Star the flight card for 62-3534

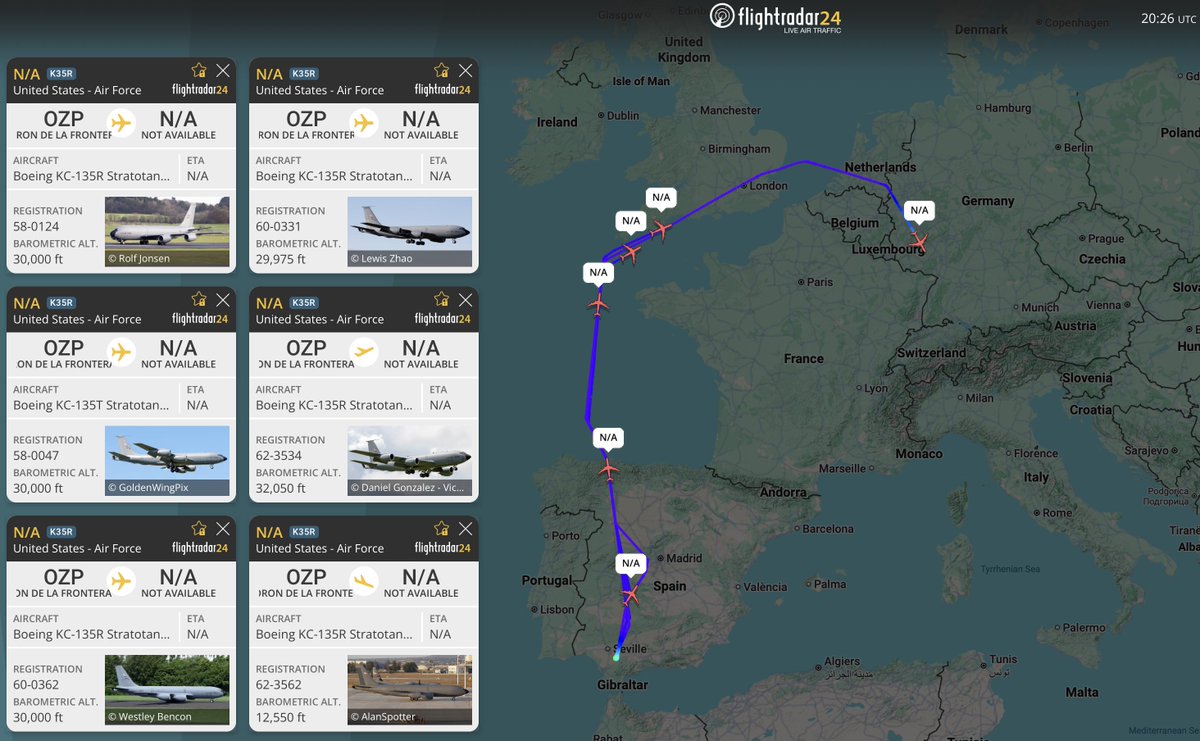441,299
